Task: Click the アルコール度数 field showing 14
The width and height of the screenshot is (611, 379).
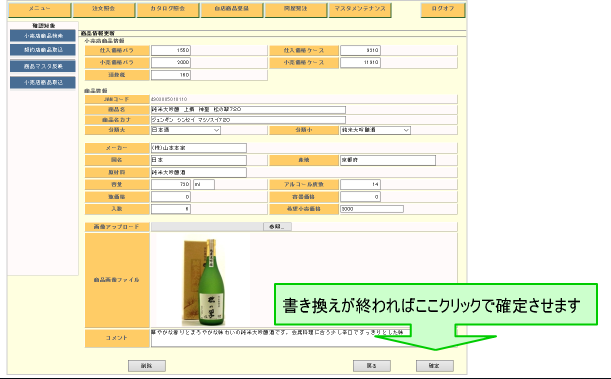Action: 360,184
